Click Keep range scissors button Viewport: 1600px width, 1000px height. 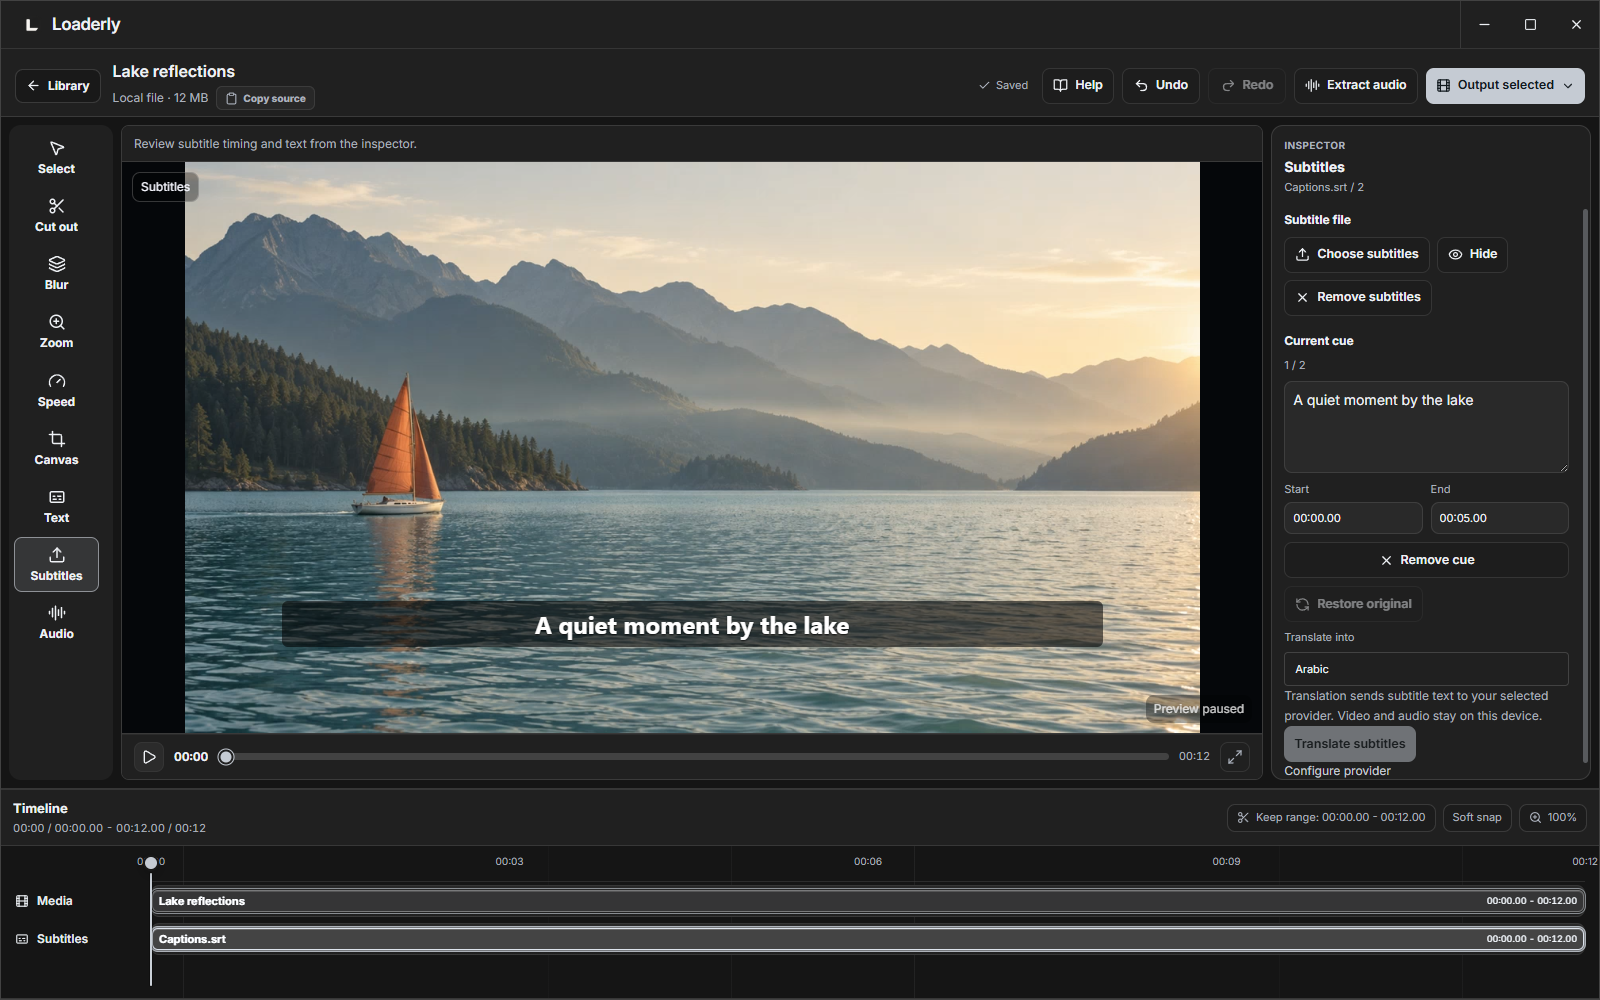click(1331, 818)
